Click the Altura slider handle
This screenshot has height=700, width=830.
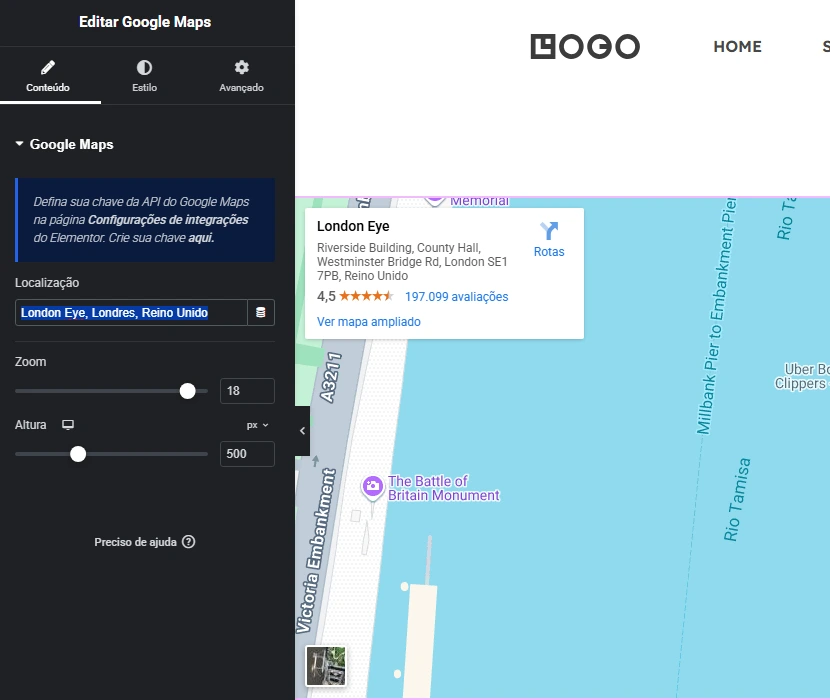pyautogui.click(x=78, y=454)
